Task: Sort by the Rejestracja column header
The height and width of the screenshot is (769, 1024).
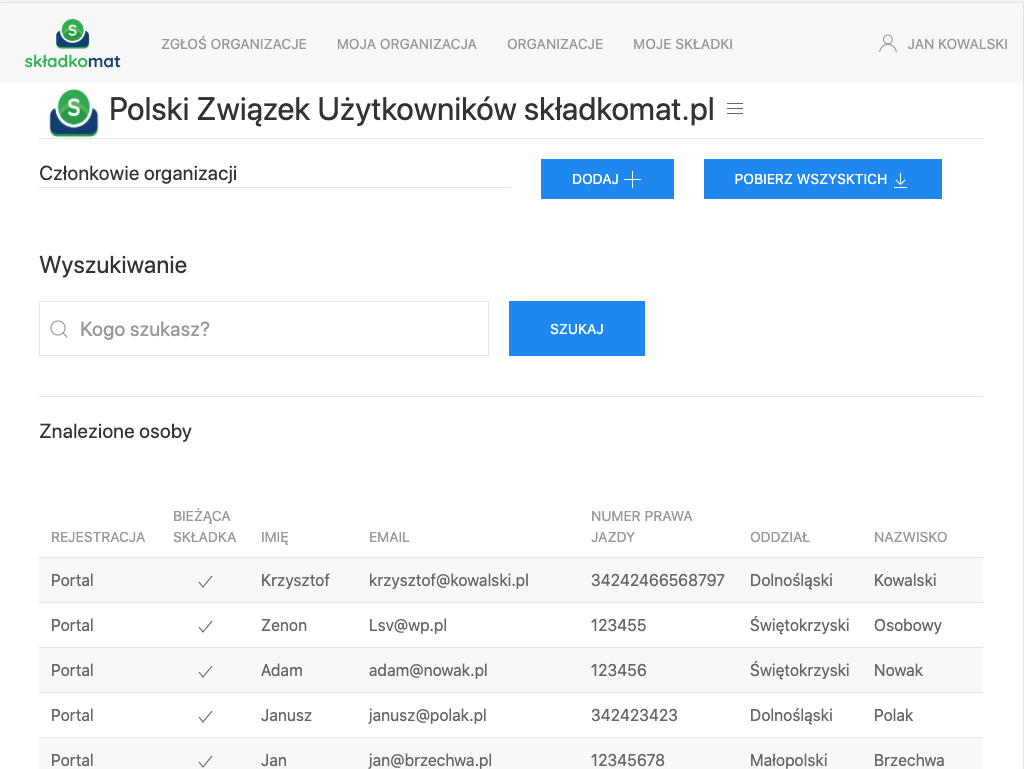Action: click(98, 537)
